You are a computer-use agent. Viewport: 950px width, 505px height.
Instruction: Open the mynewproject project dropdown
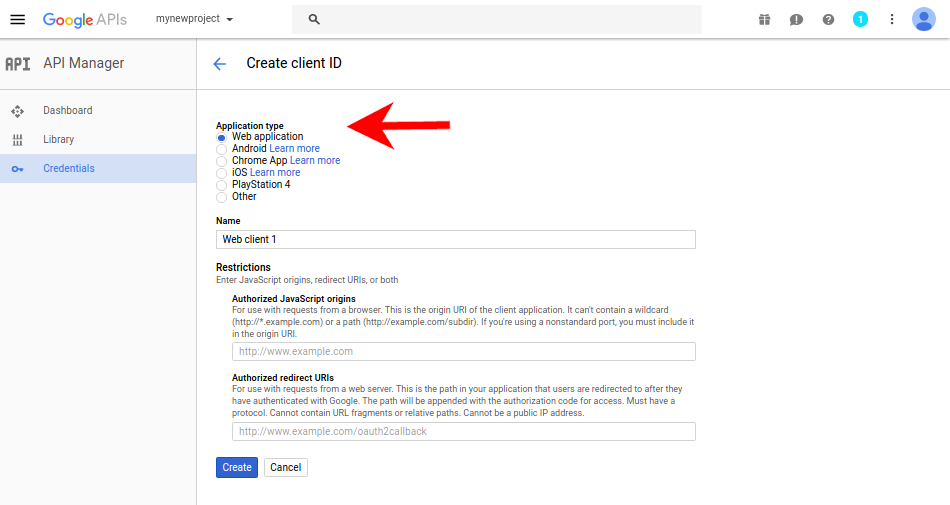tap(194, 19)
